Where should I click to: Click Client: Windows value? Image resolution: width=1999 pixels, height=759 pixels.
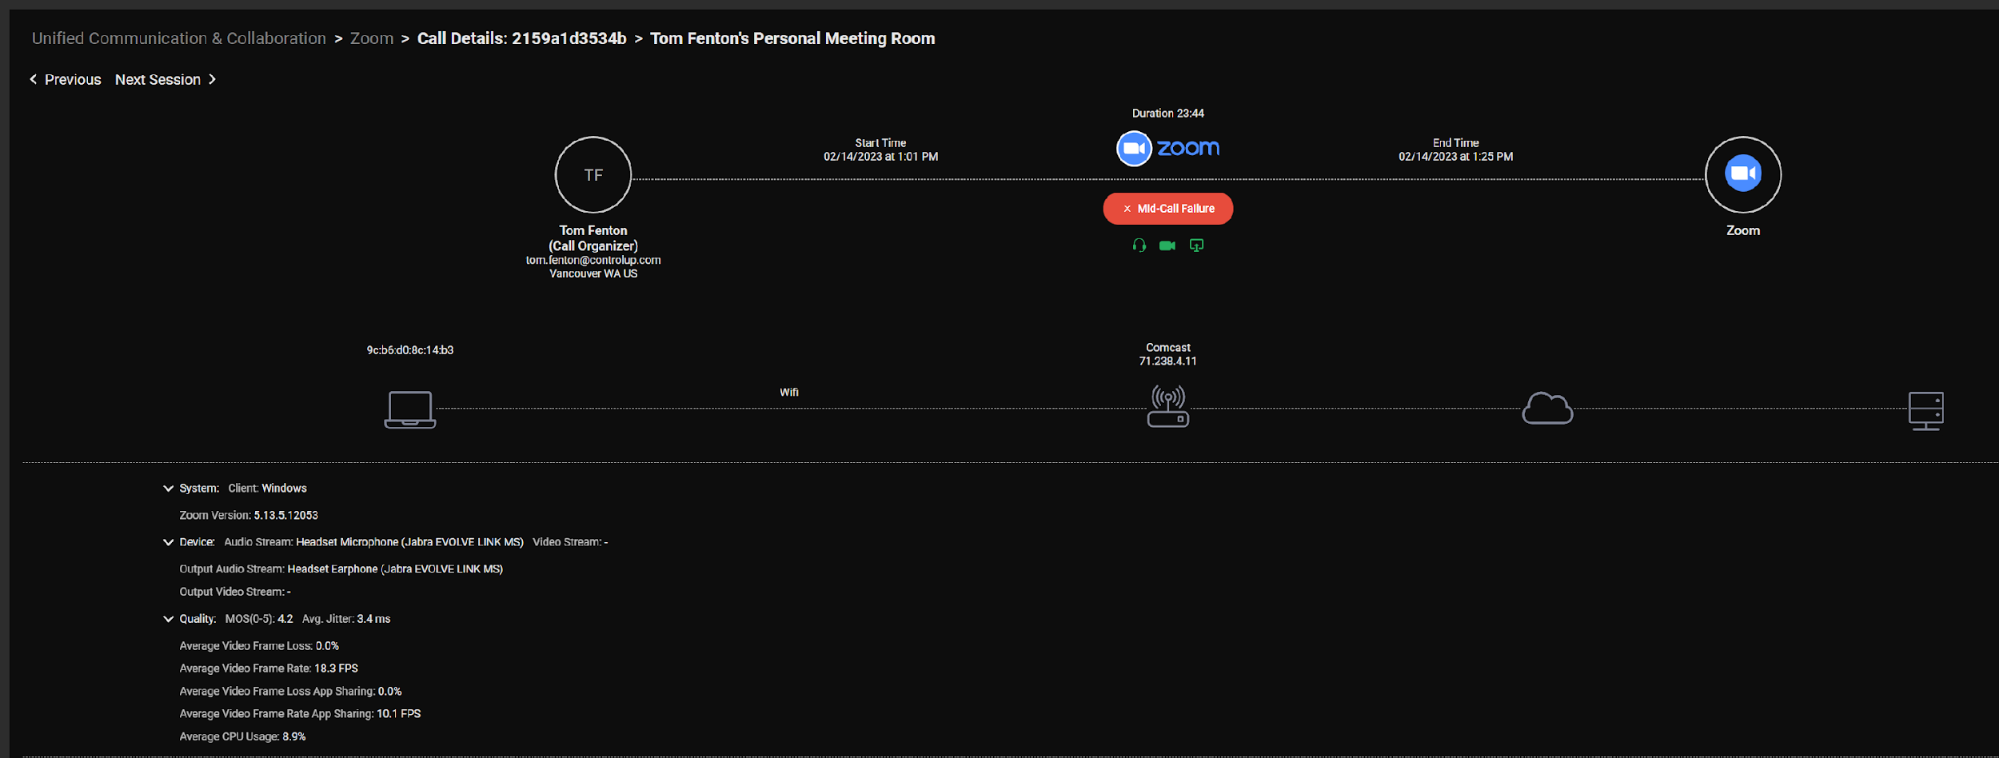[x=284, y=488]
